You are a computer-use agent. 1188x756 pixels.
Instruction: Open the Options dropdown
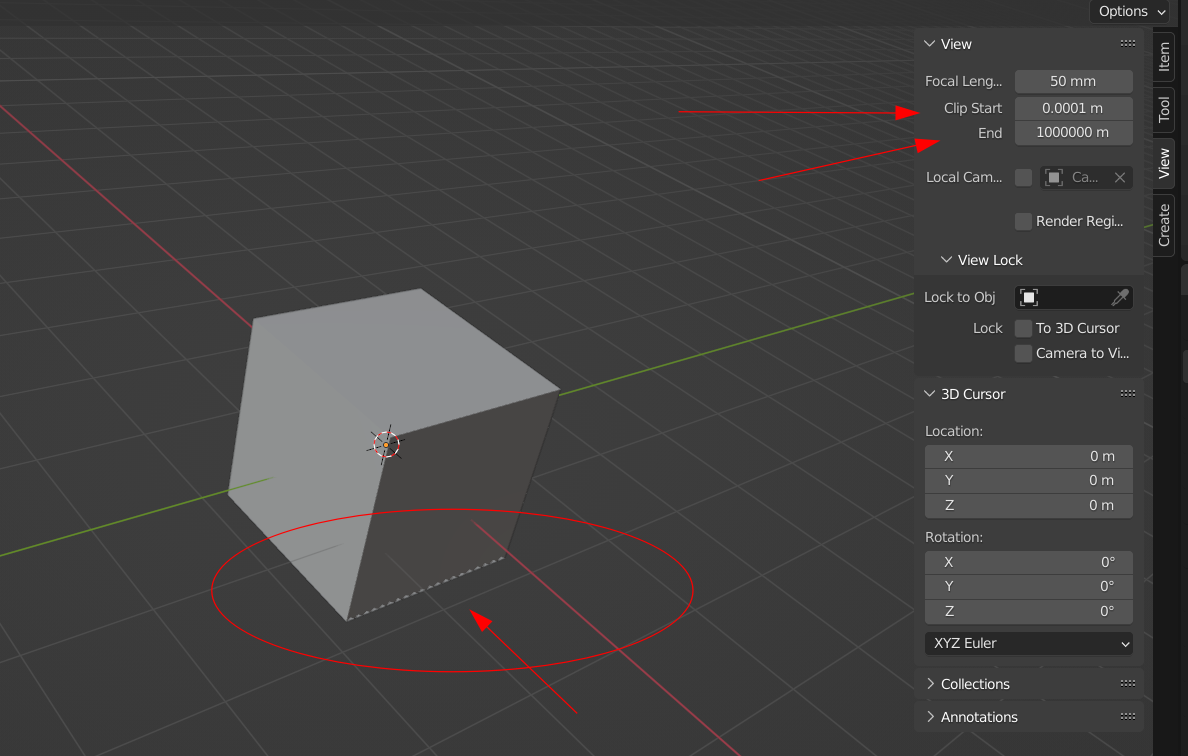[1132, 11]
